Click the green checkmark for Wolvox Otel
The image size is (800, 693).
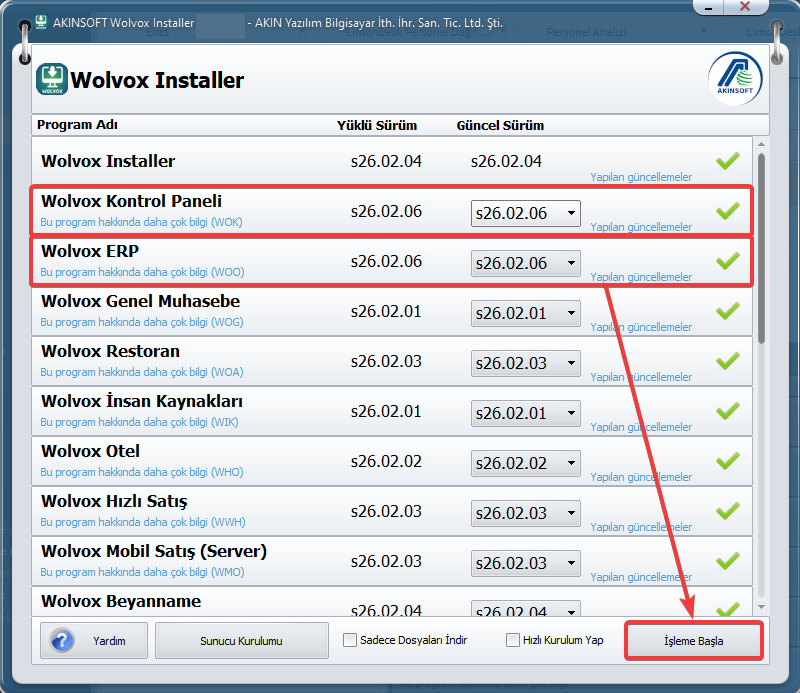(x=727, y=461)
